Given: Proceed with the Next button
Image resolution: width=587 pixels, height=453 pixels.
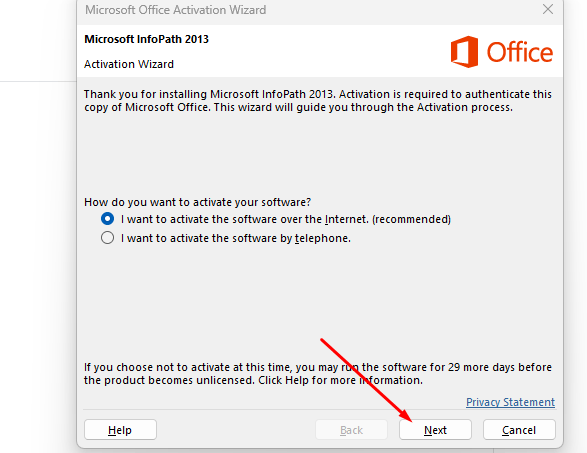Looking at the screenshot, I should coord(435,429).
